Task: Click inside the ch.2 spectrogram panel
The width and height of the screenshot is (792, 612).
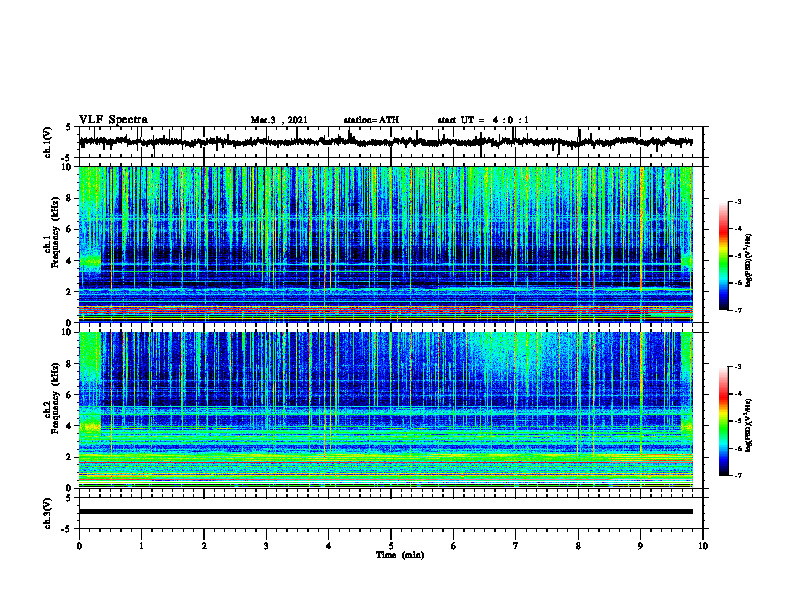Action: click(385, 410)
